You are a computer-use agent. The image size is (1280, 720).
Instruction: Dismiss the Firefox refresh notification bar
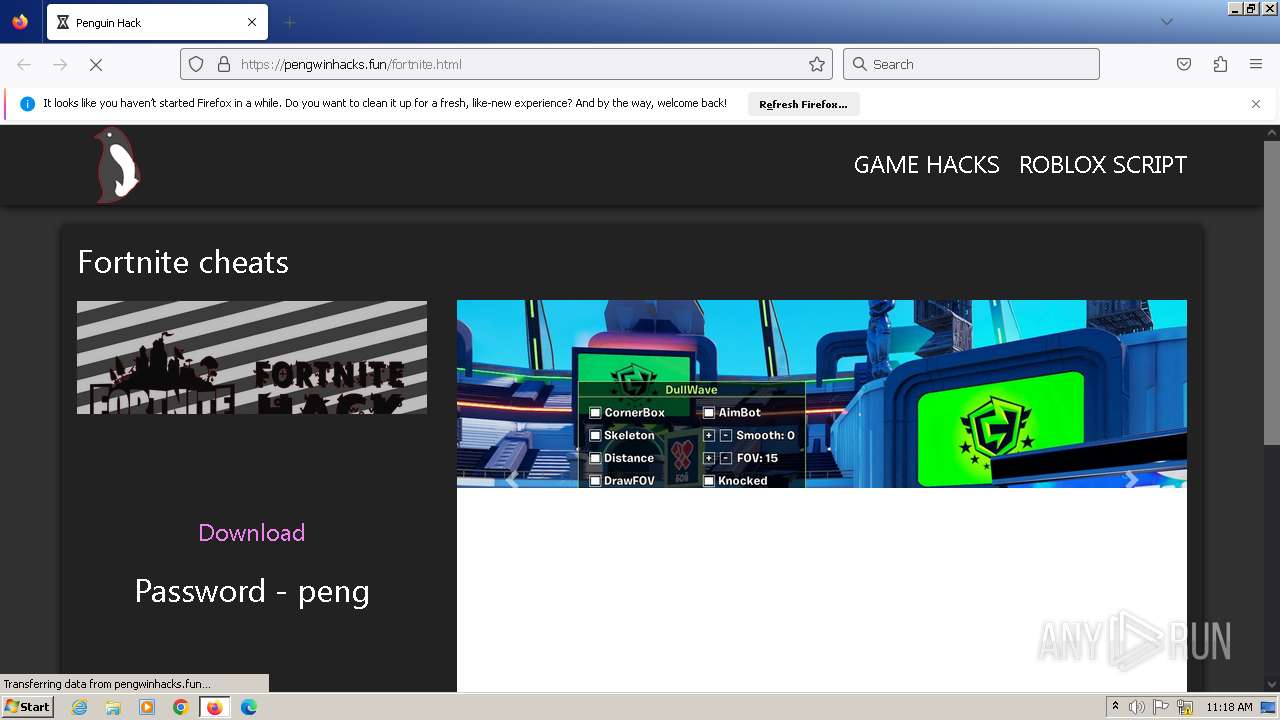1256,104
